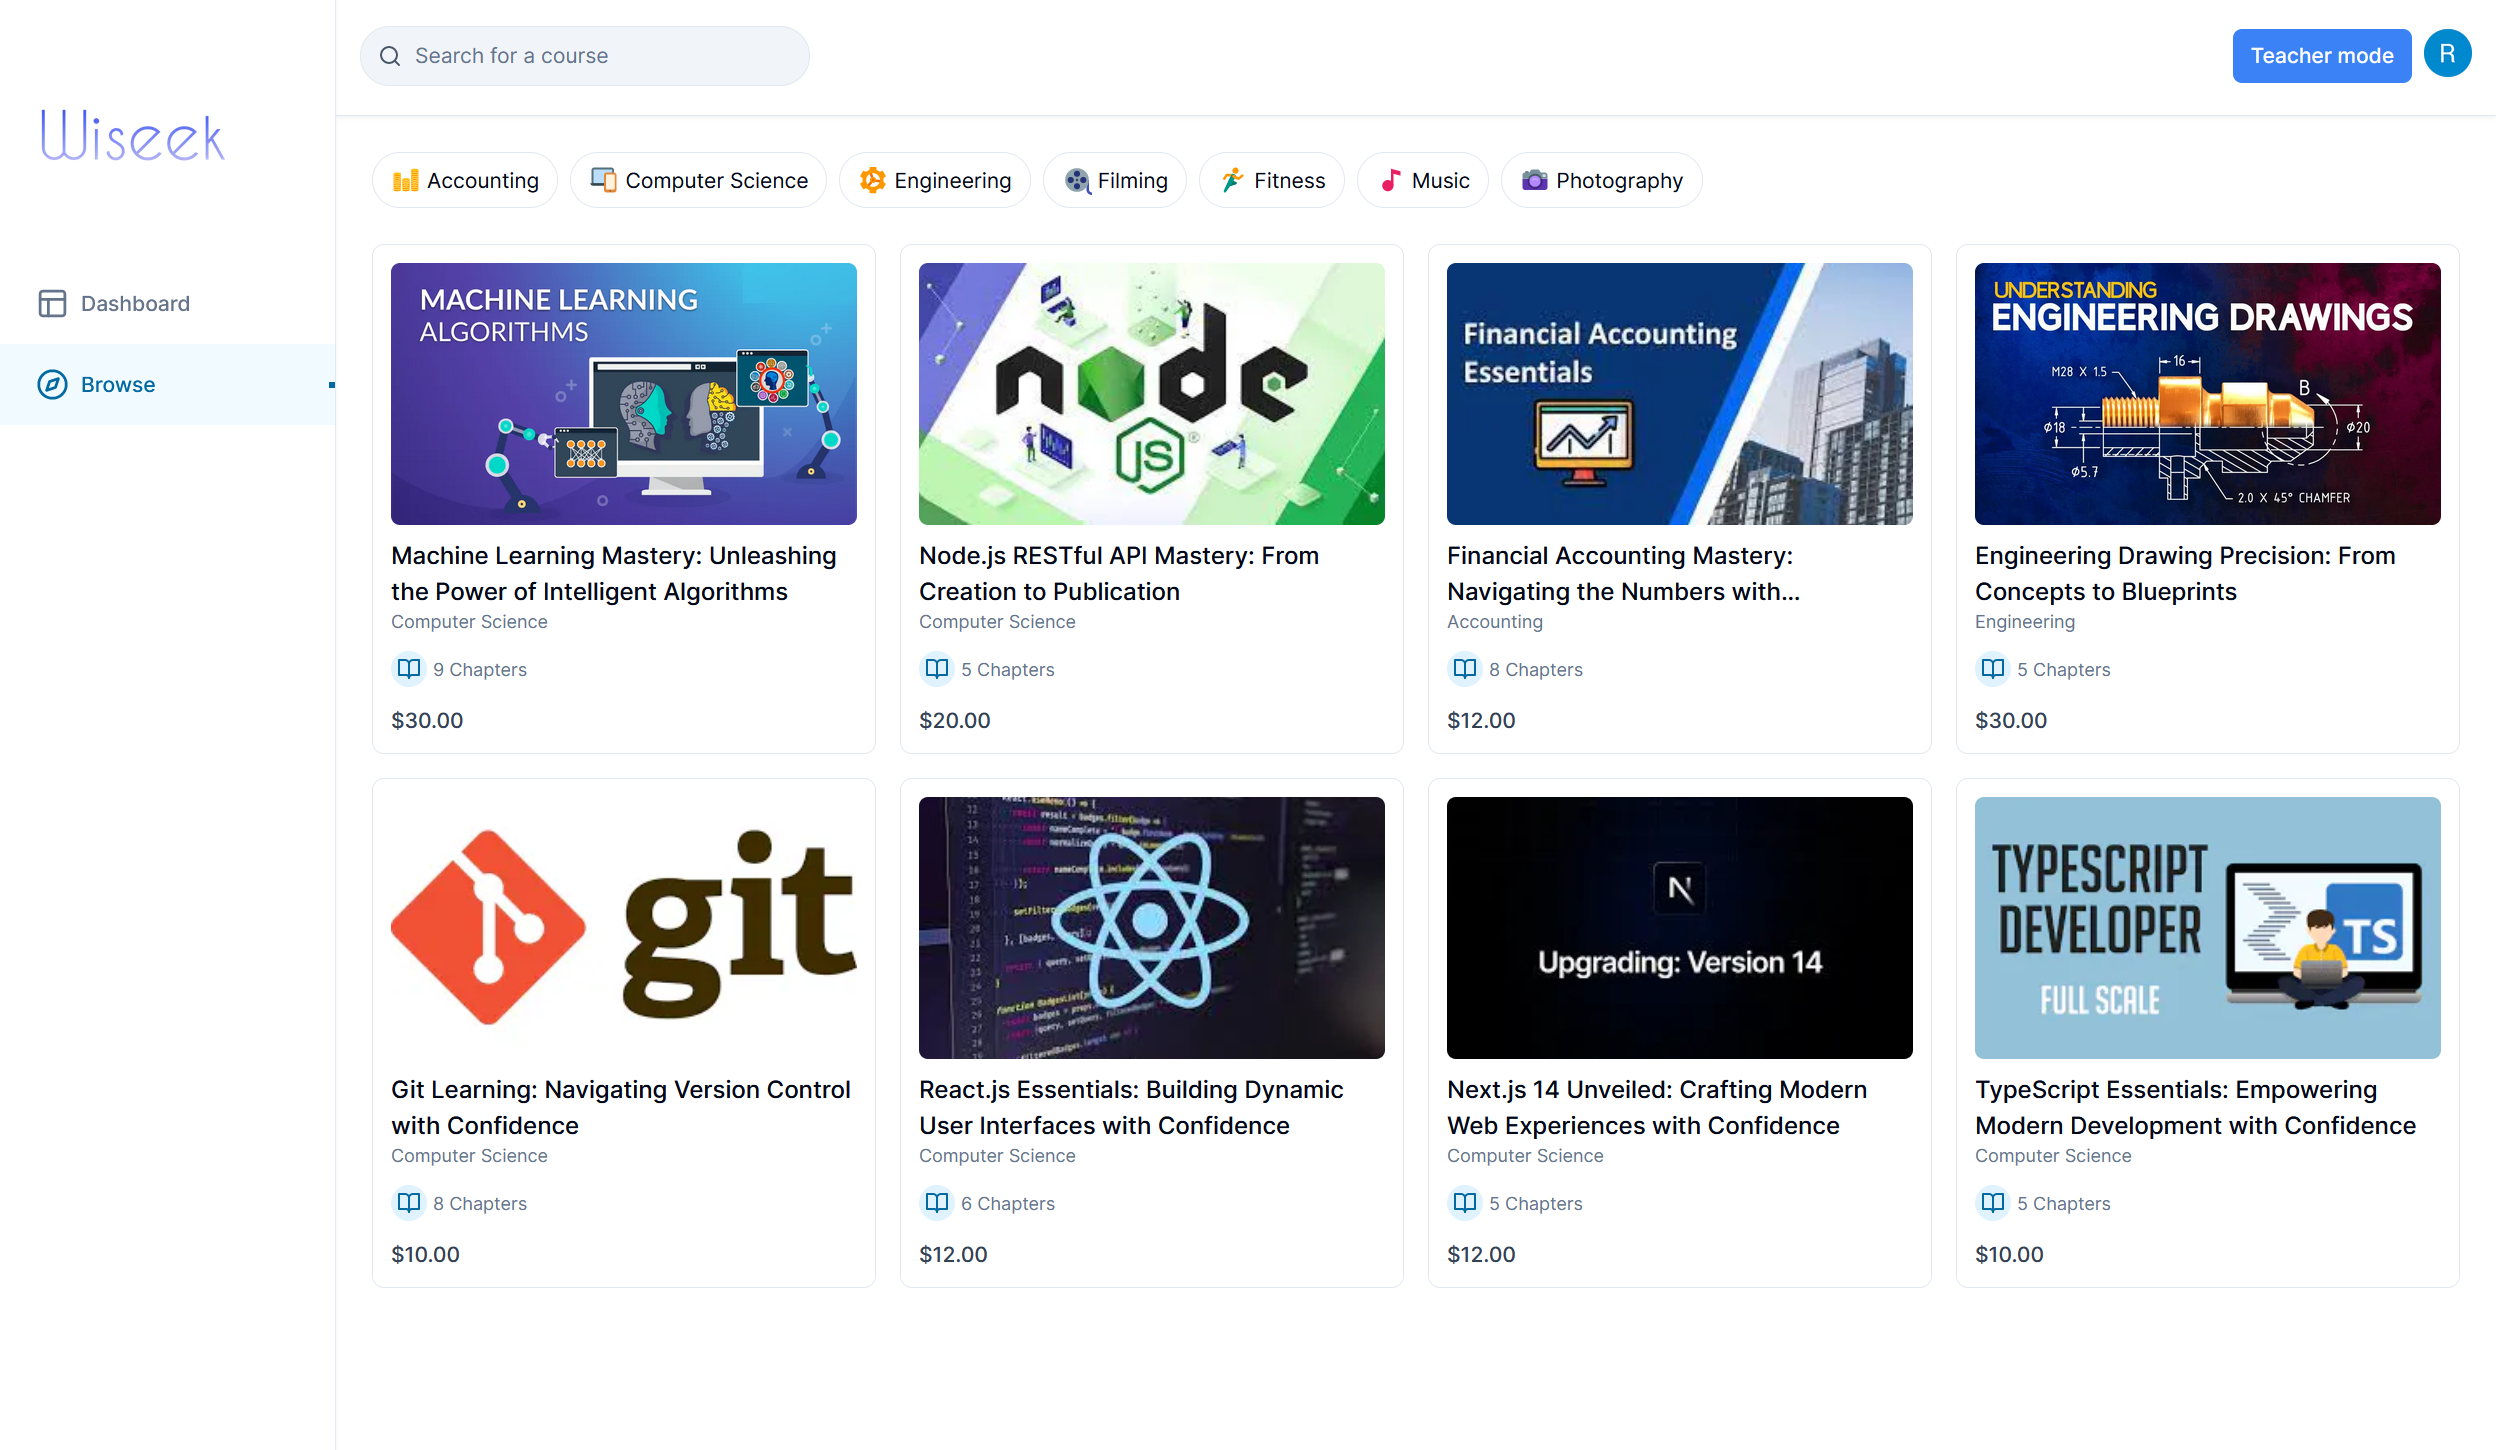The width and height of the screenshot is (2496, 1450).
Task: Click the Music note category icon
Action: pos(1390,180)
